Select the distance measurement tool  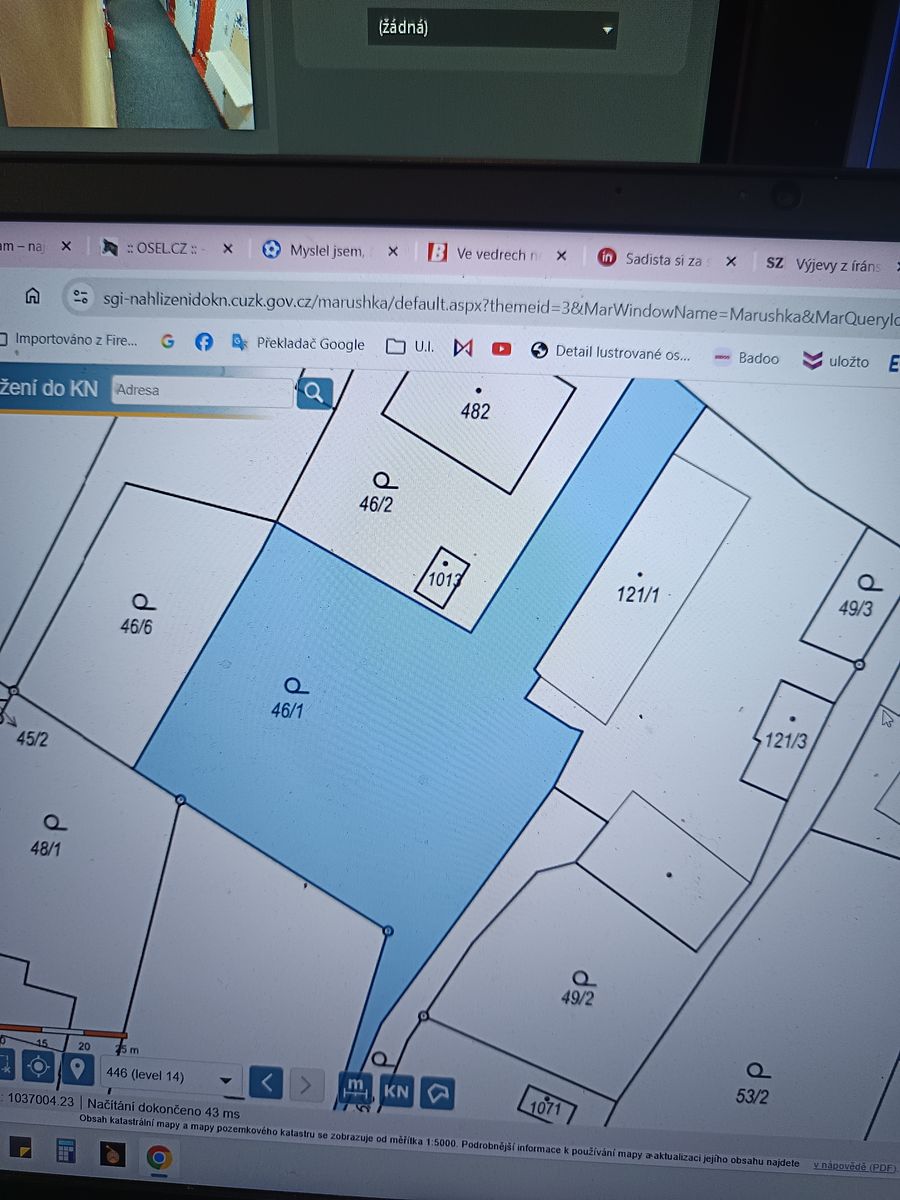(x=355, y=1088)
